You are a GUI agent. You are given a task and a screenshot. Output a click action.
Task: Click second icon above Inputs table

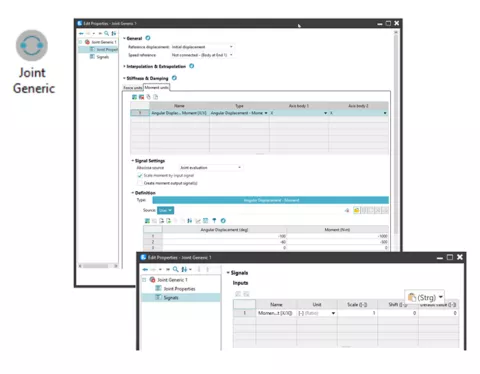(246, 294)
